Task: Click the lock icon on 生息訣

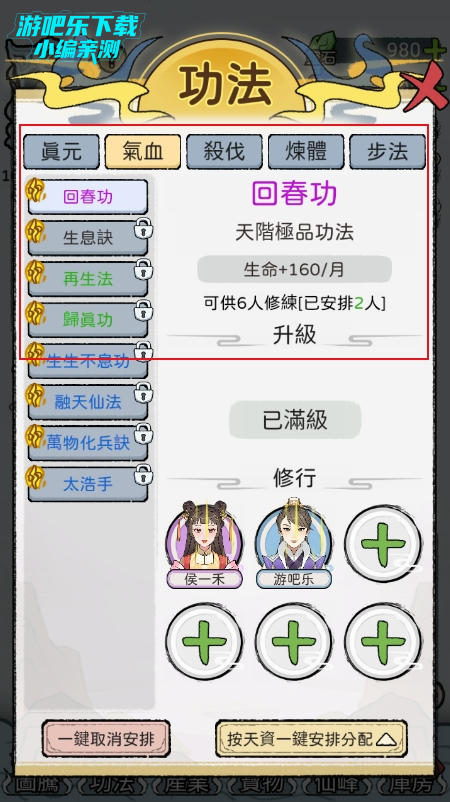Action: 143,229
